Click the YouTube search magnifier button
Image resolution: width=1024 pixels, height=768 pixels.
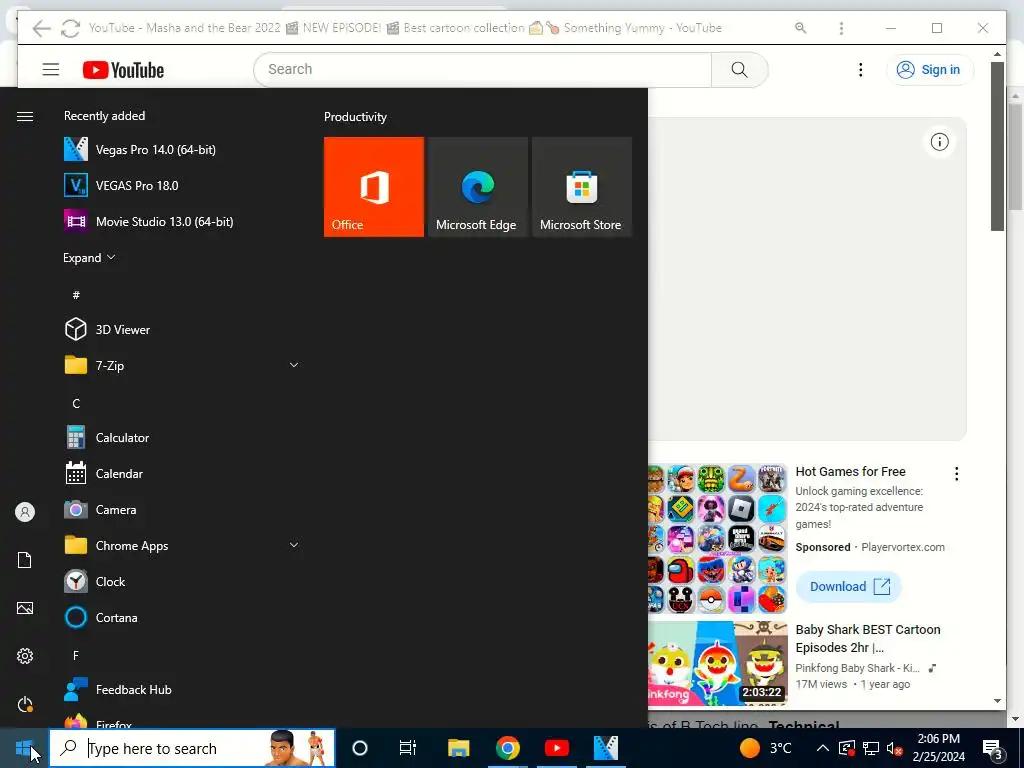coord(739,69)
